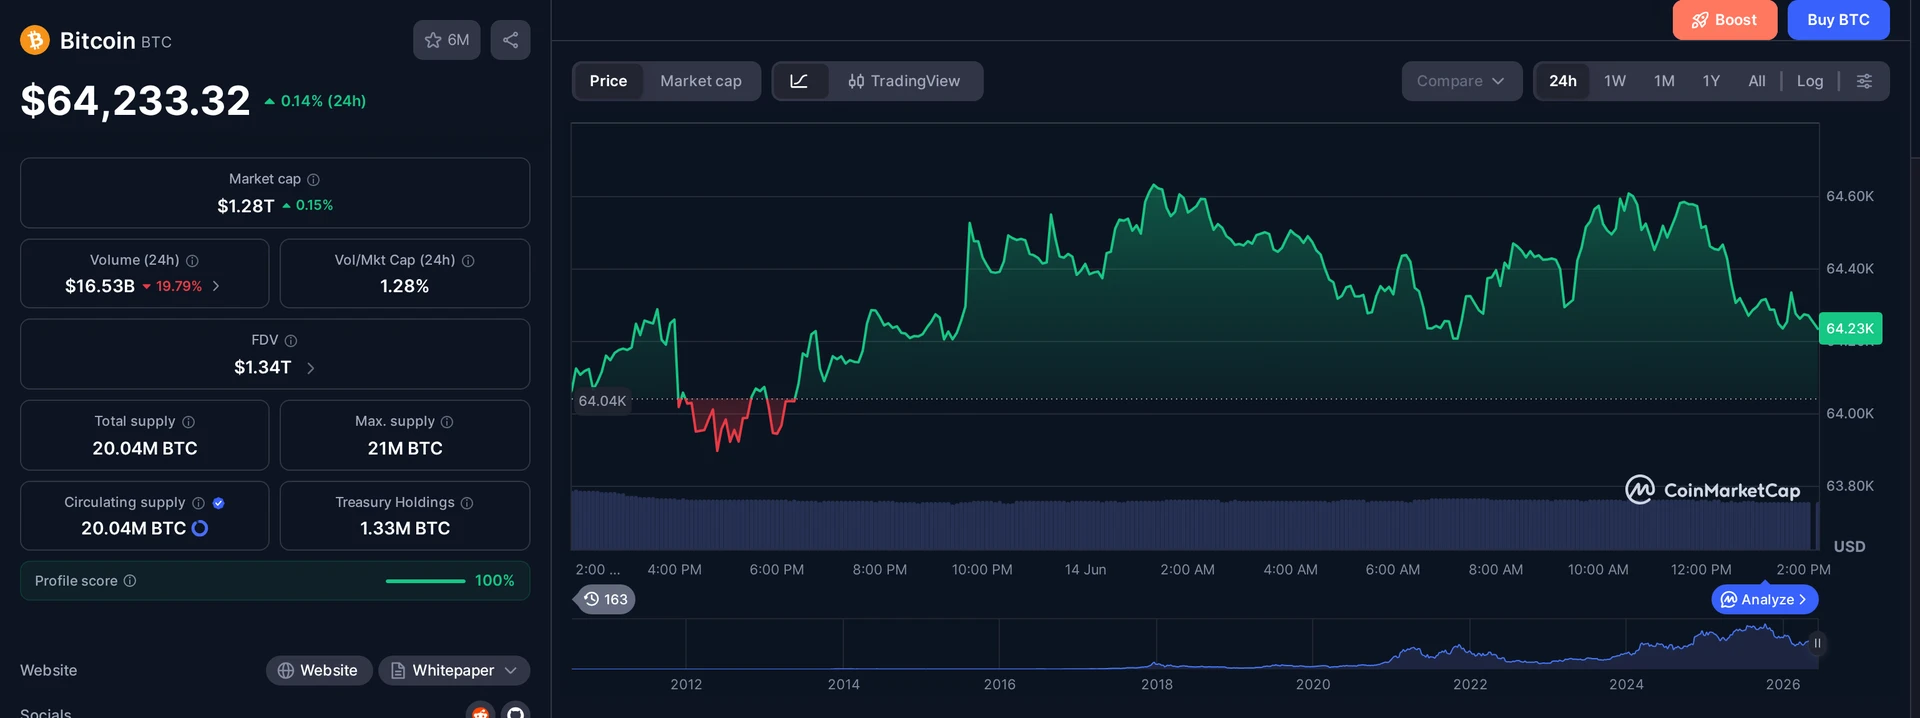Screen dimensions: 1920x718
Task: Select the 1Y time range
Action: [1711, 81]
